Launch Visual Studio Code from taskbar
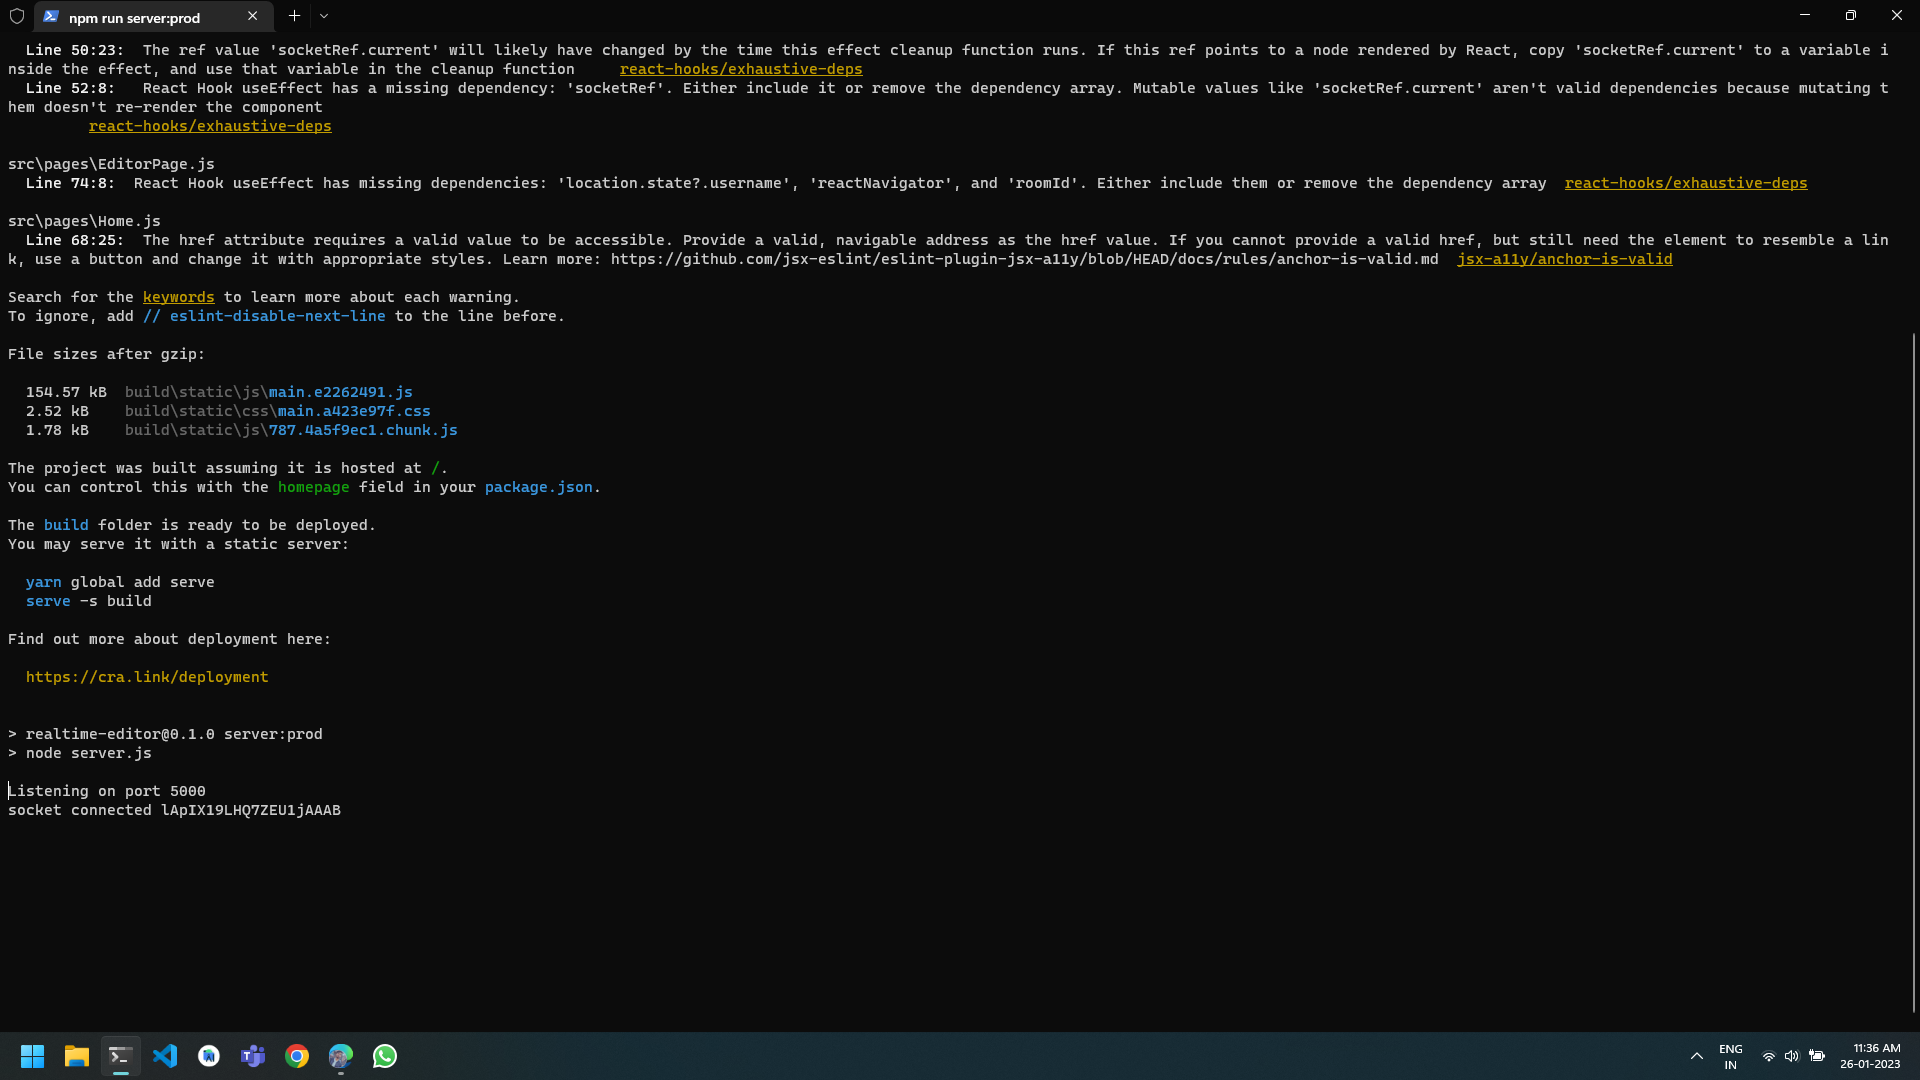1920x1080 pixels. tap(165, 1056)
